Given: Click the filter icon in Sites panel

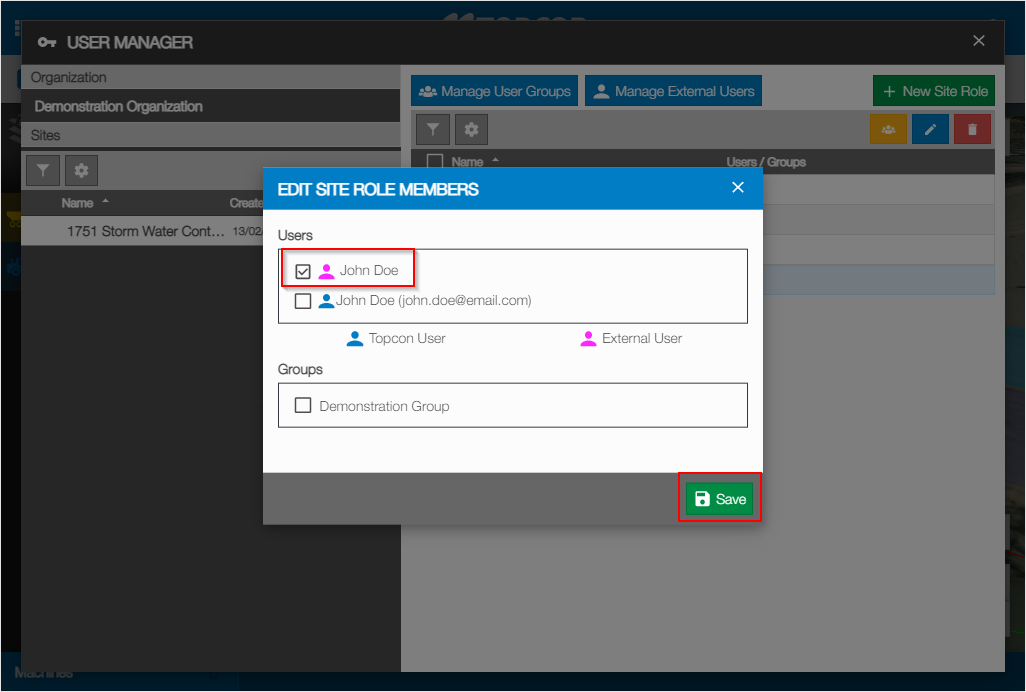Looking at the screenshot, I should click(x=43, y=171).
